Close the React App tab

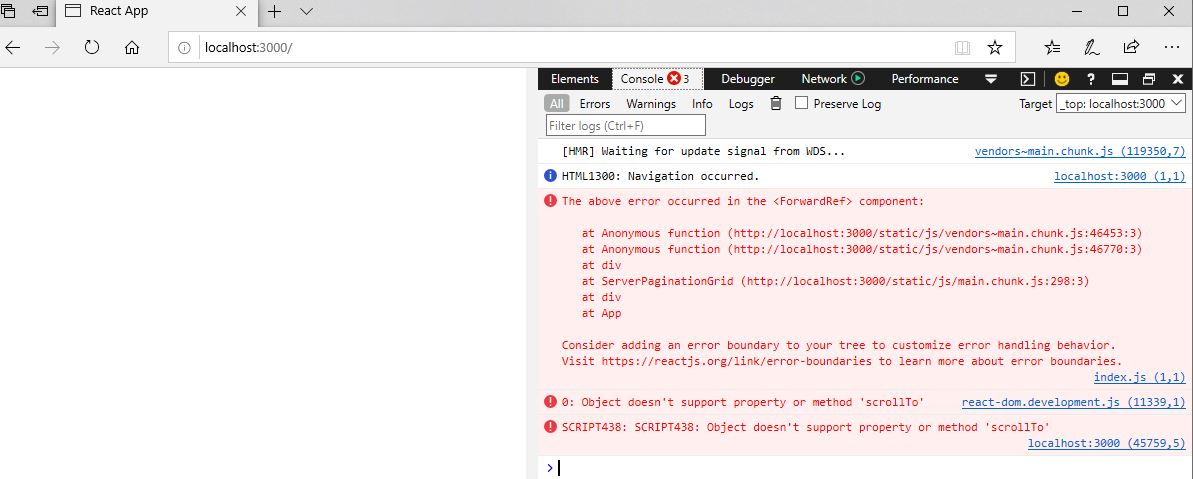click(241, 11)
